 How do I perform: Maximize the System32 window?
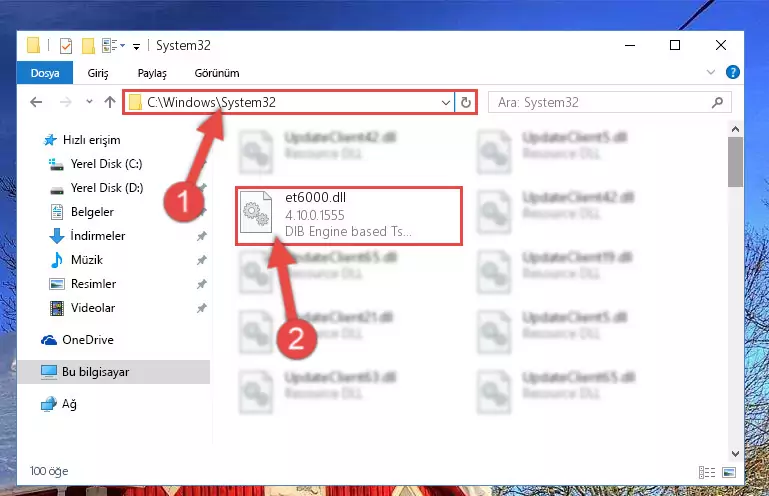pyautogui.click(x=675, y=46)
